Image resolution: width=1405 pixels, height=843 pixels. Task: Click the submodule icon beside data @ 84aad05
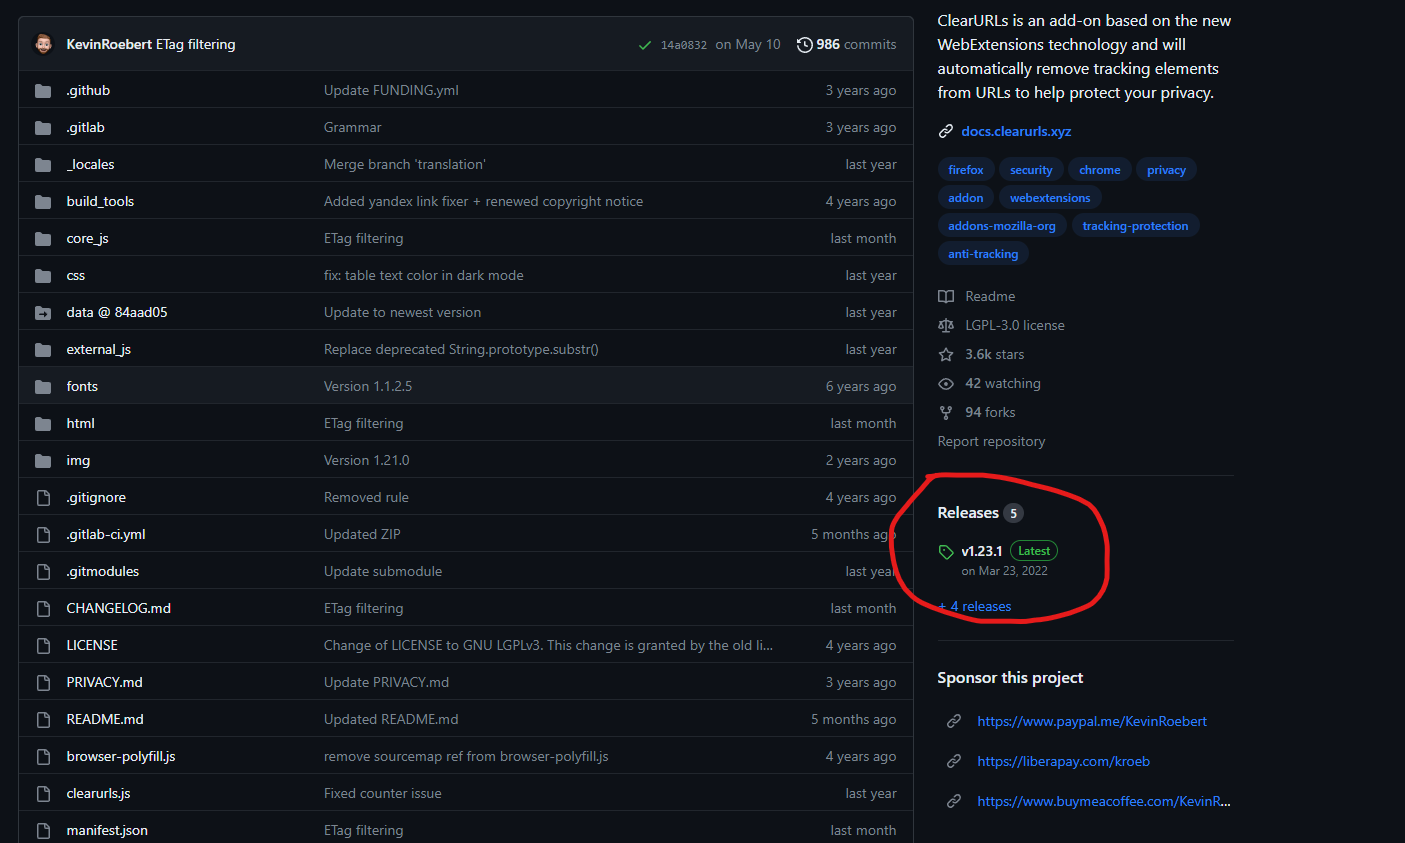pos(43,313)
